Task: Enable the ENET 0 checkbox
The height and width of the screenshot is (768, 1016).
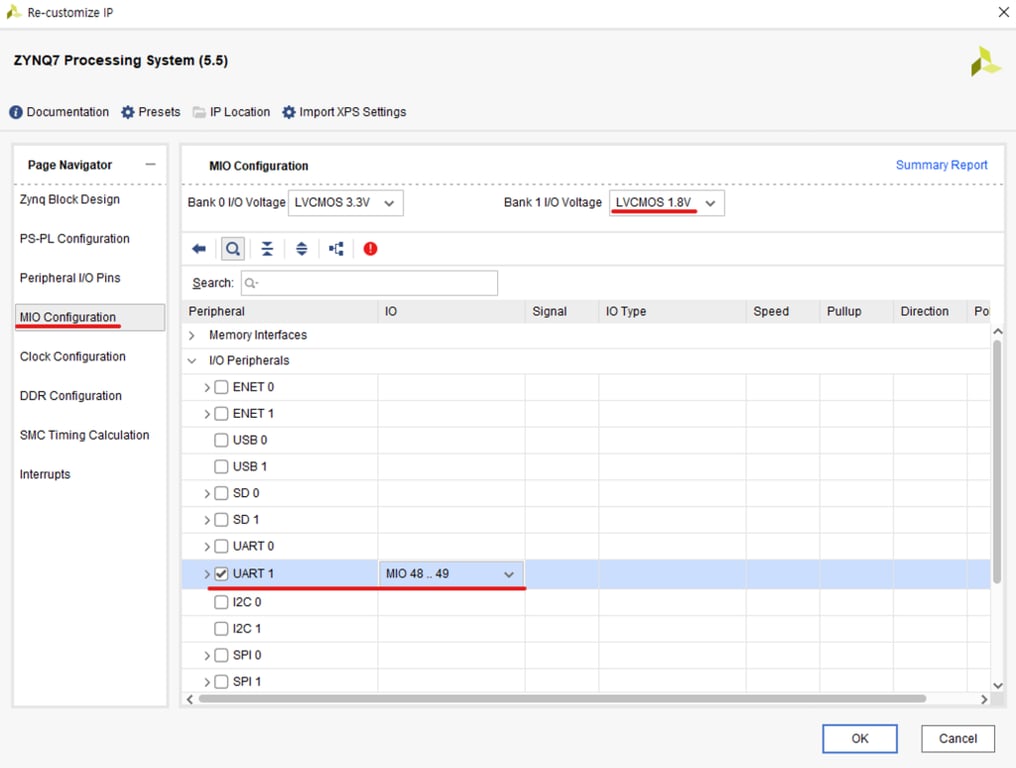Action: pos(221,387)
